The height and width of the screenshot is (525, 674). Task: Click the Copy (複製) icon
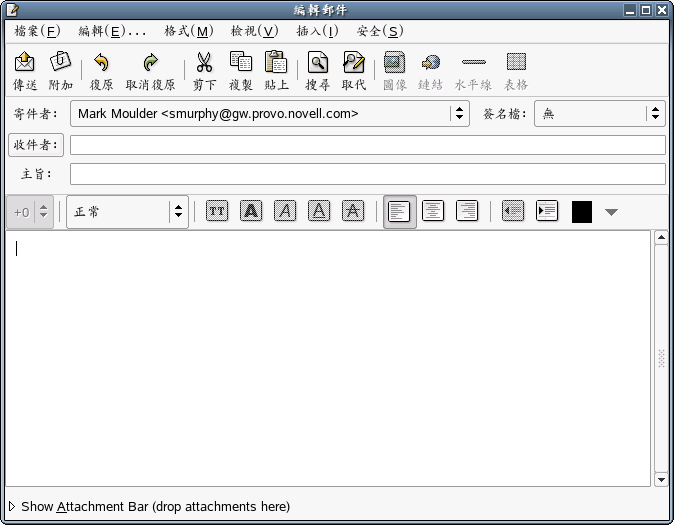point(241,61)
